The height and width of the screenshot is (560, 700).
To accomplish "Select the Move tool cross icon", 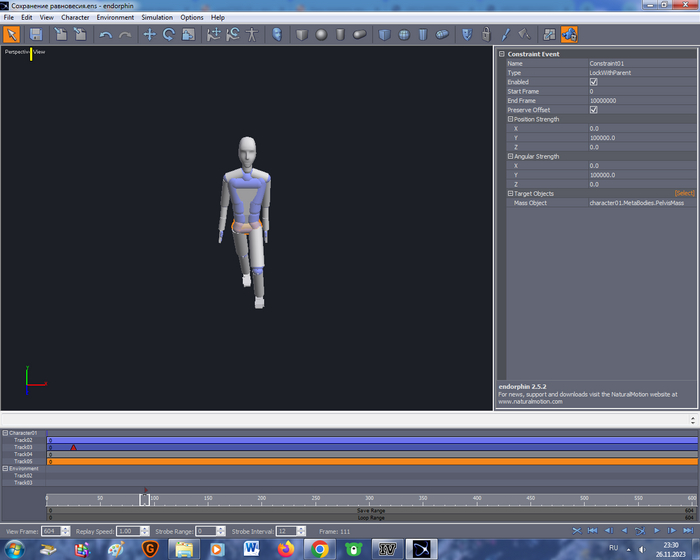I will [150, 35].
